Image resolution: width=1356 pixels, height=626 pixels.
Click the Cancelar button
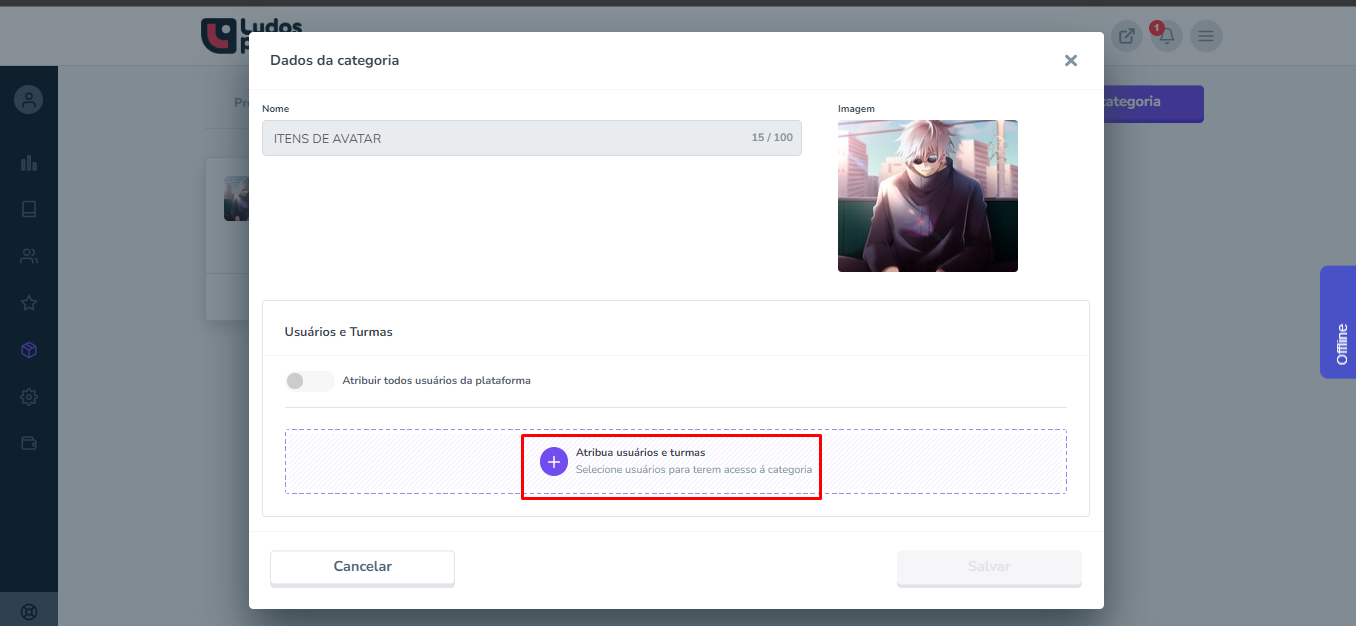click(x=362, y=567)
